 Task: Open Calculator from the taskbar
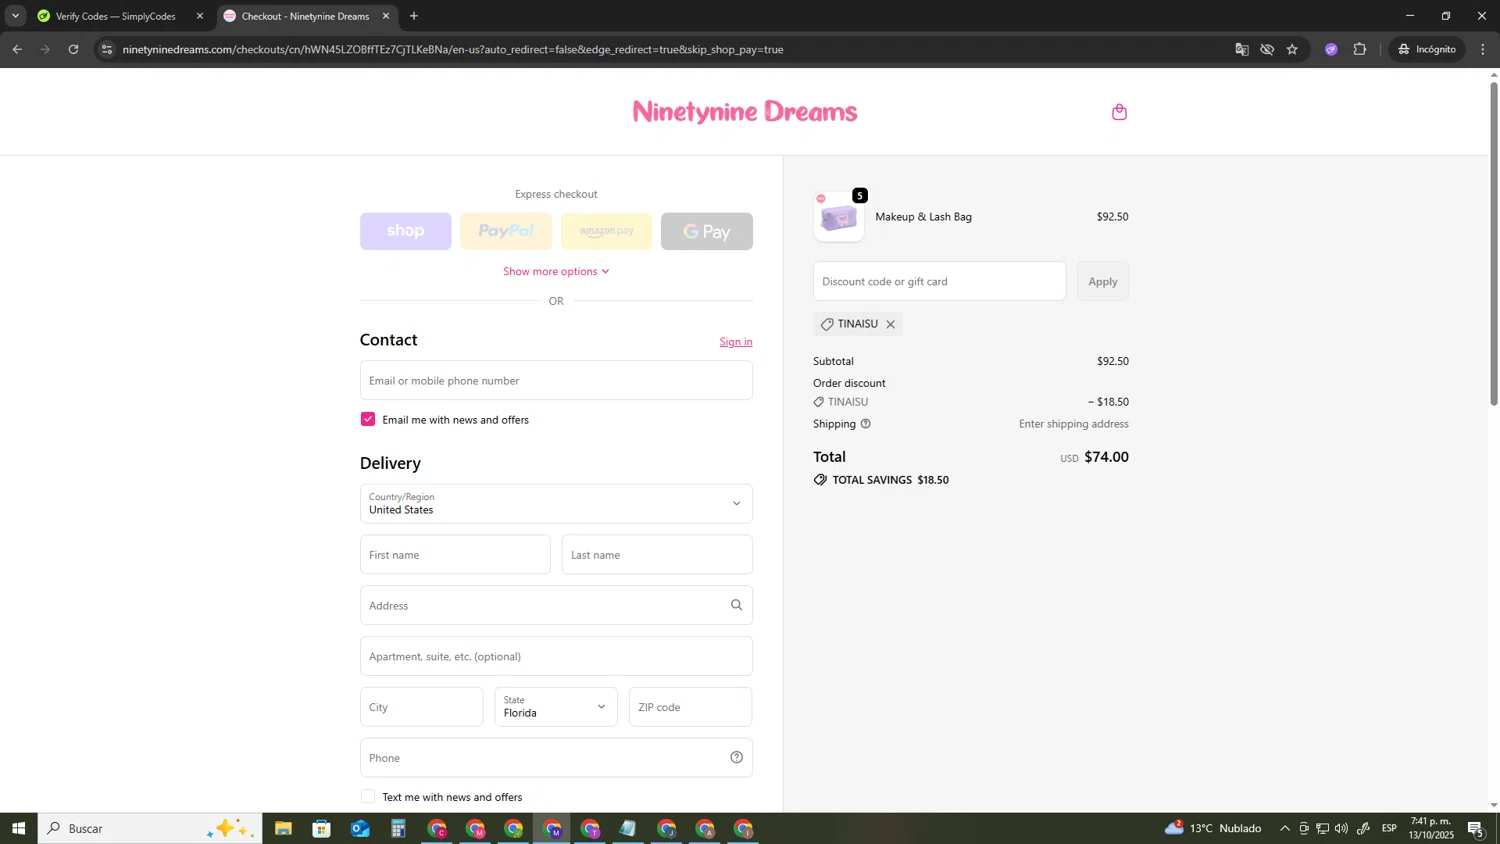coord(398,828)
